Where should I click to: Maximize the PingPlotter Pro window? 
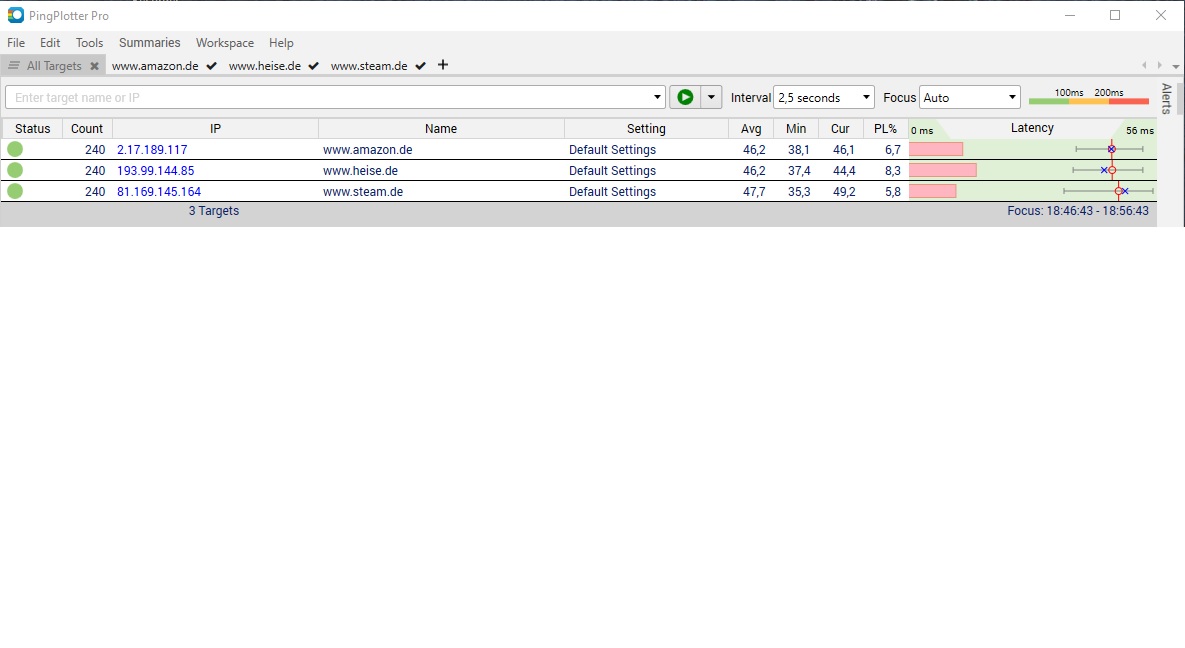click(x=1115, y=15)
